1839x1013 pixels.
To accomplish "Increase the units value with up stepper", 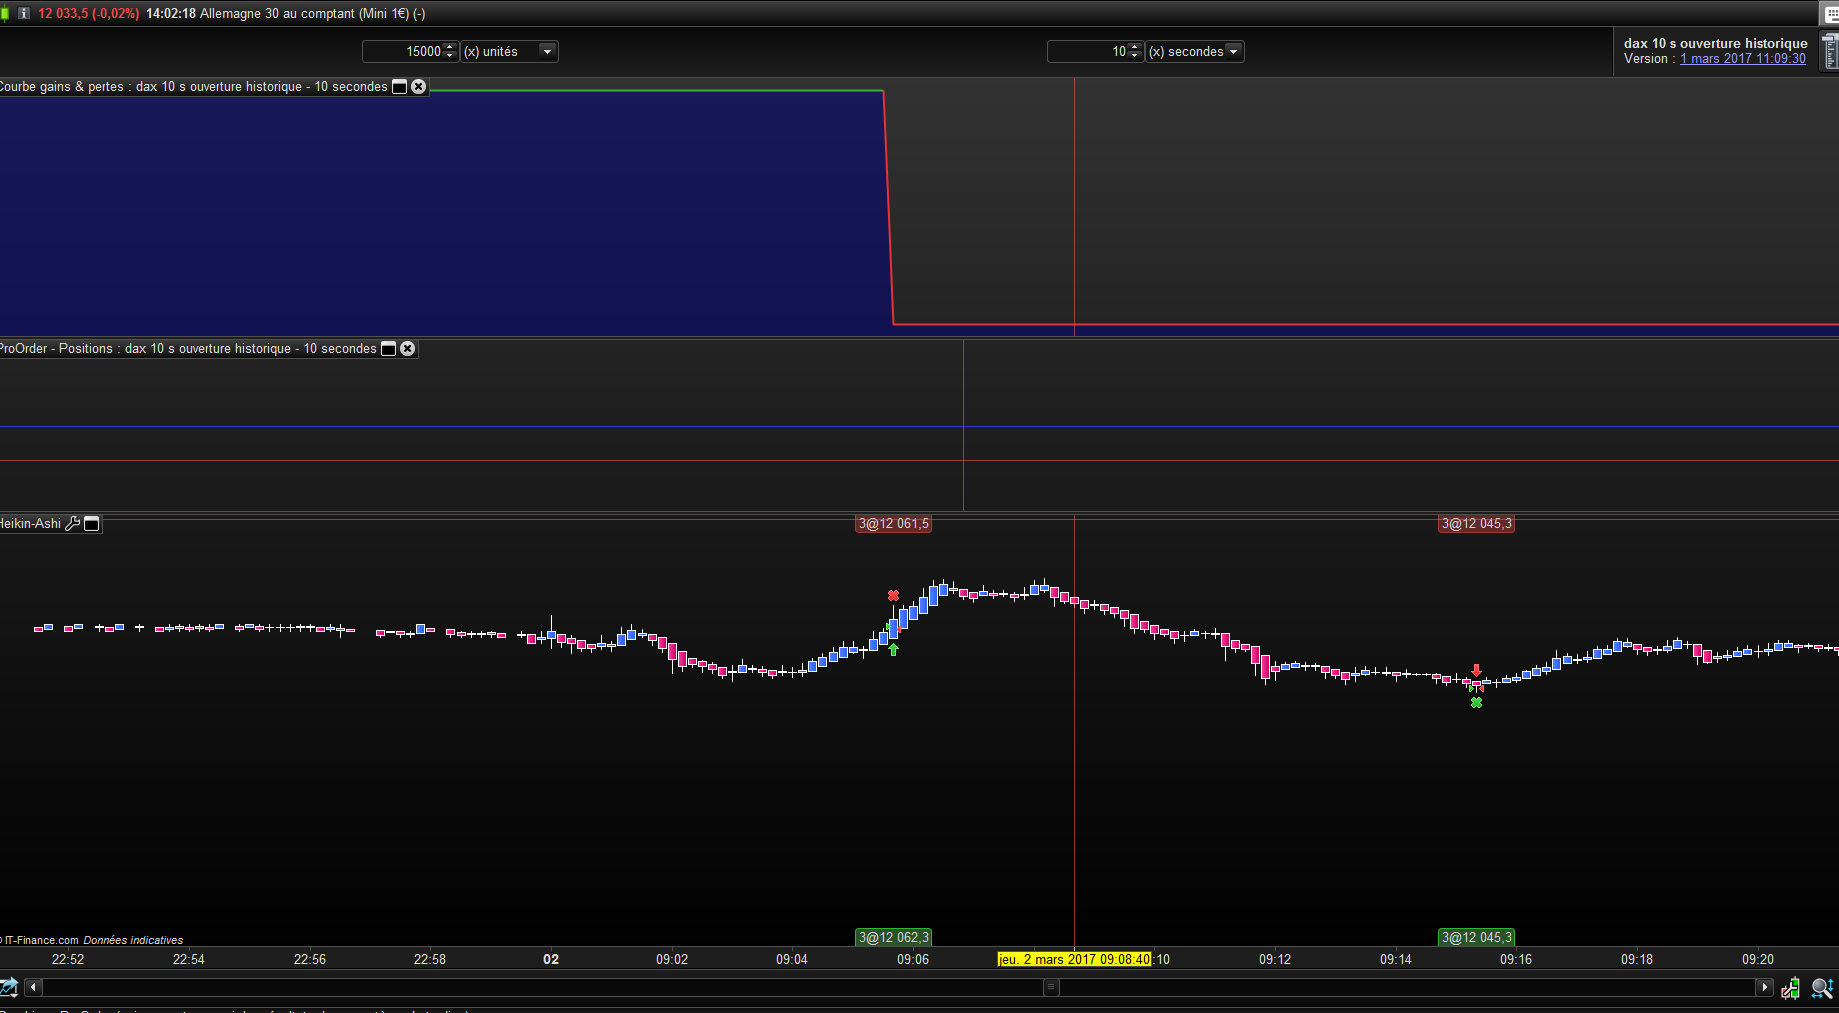I will 450,47.
